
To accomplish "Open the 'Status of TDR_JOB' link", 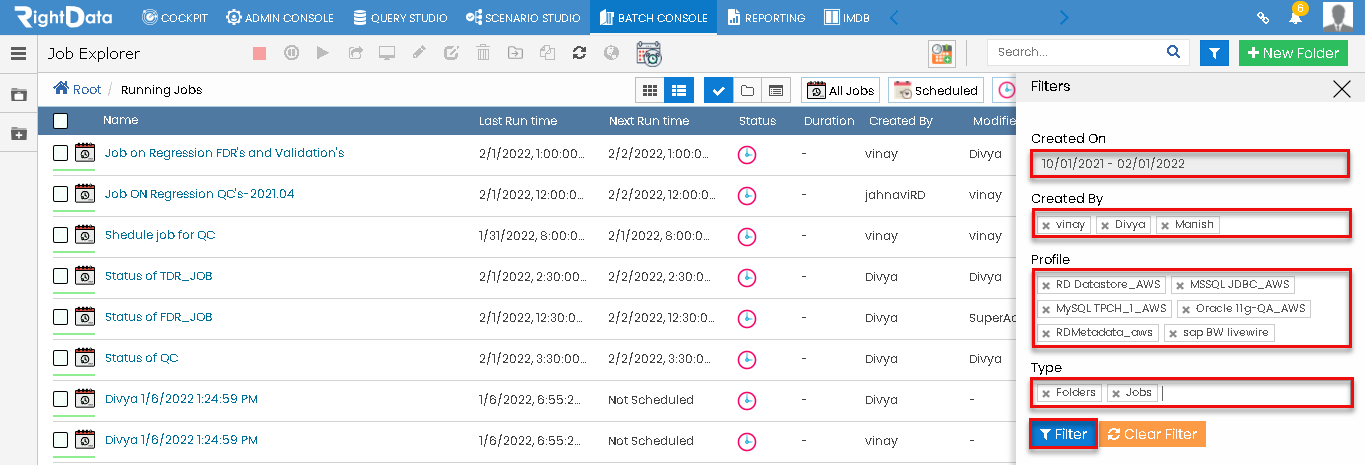I will pyautogui.click(x=158, y=276).
